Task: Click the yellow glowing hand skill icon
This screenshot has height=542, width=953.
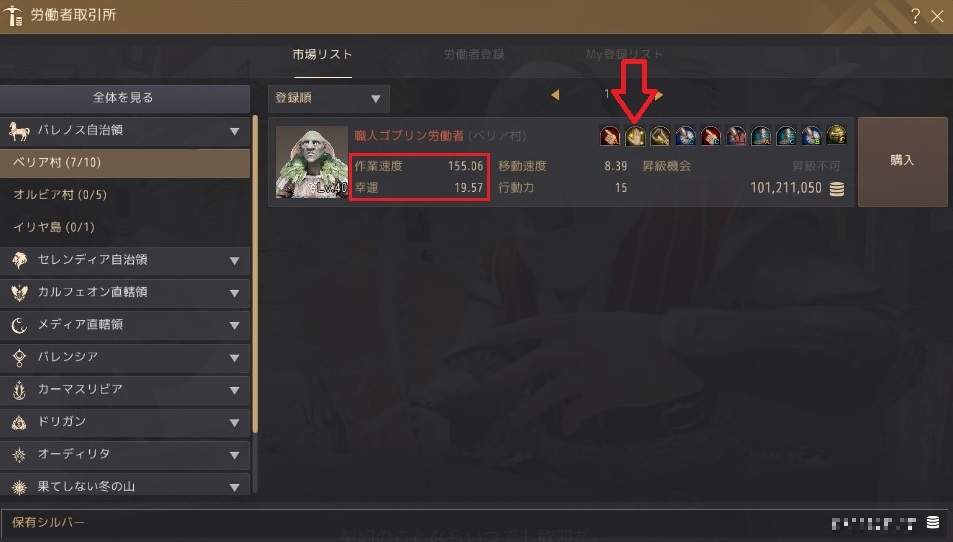Action: coord(635,136)
